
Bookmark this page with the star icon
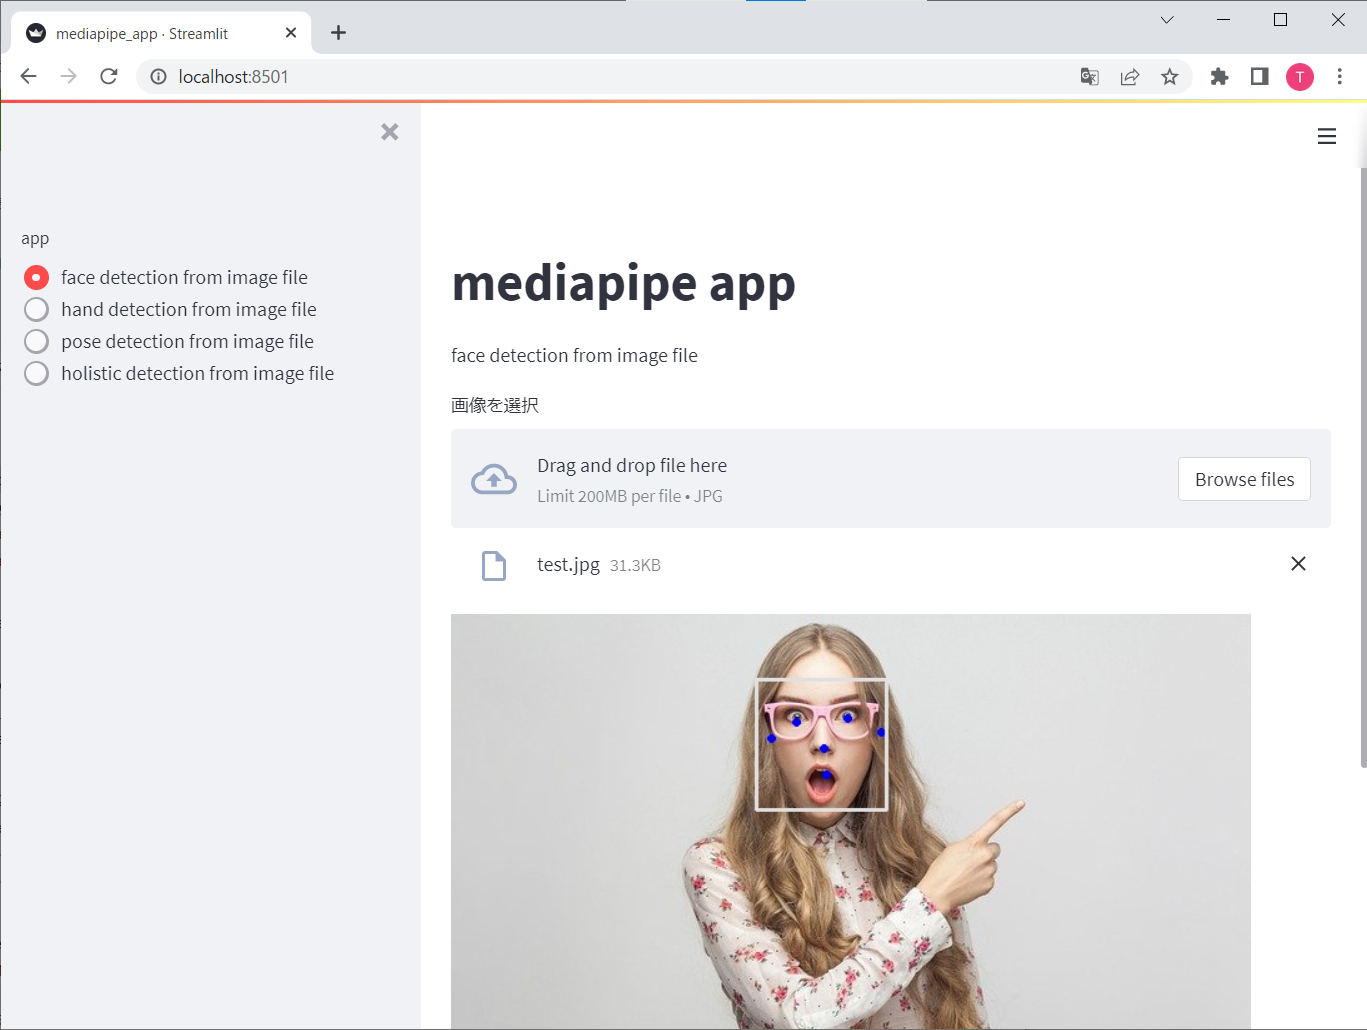[x=1169, y=76]
